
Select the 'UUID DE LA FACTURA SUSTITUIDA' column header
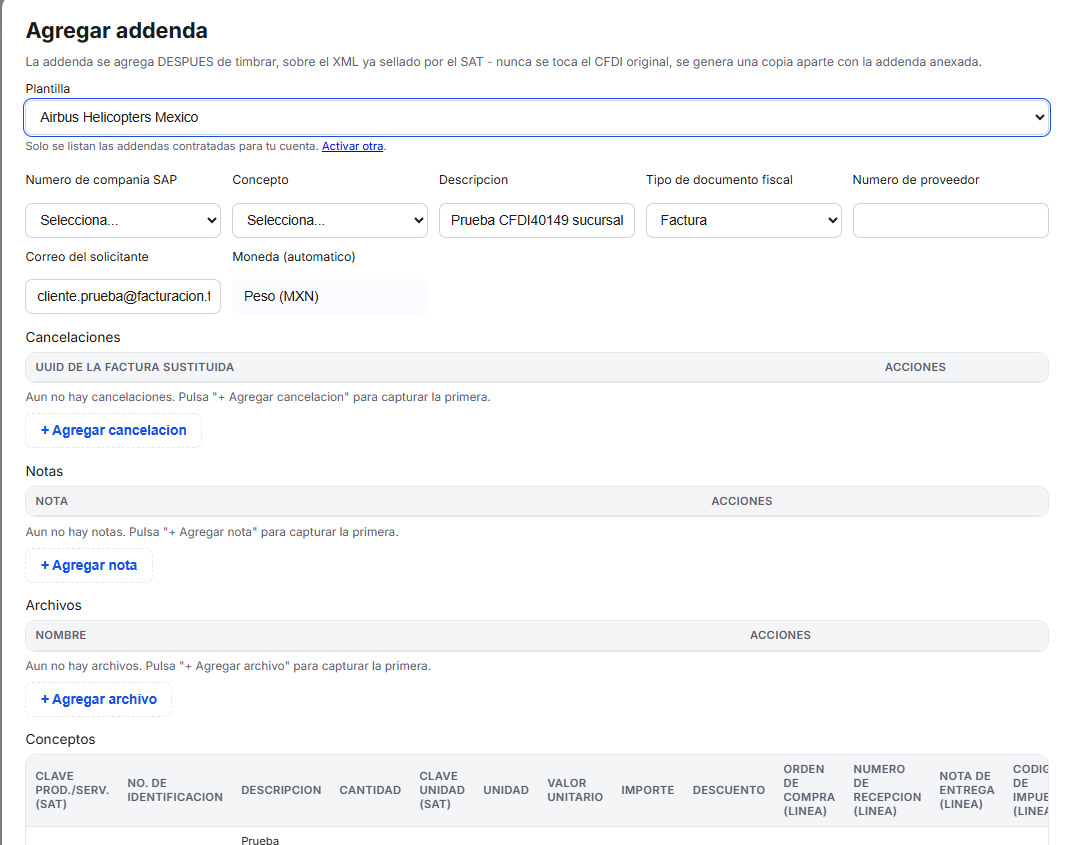134,367
